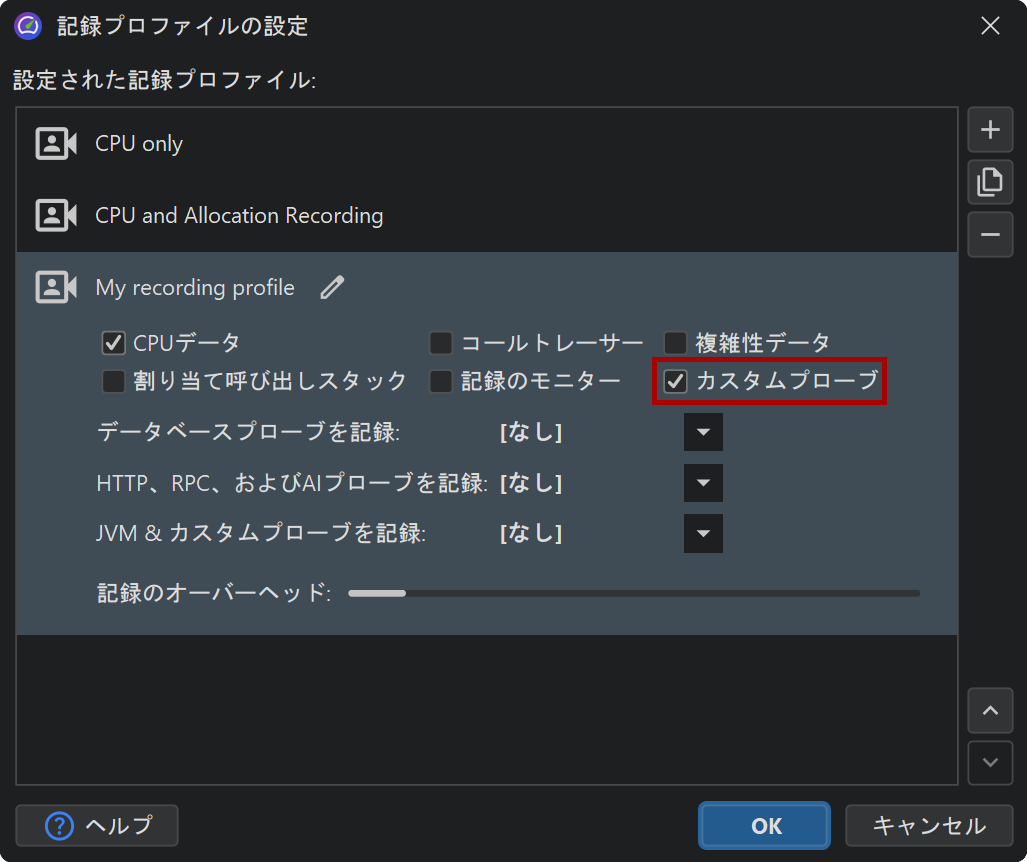Click the pencil icon to rename profile
The image size is (1027, 862).
pyautogui.click(x=332, y=287)
